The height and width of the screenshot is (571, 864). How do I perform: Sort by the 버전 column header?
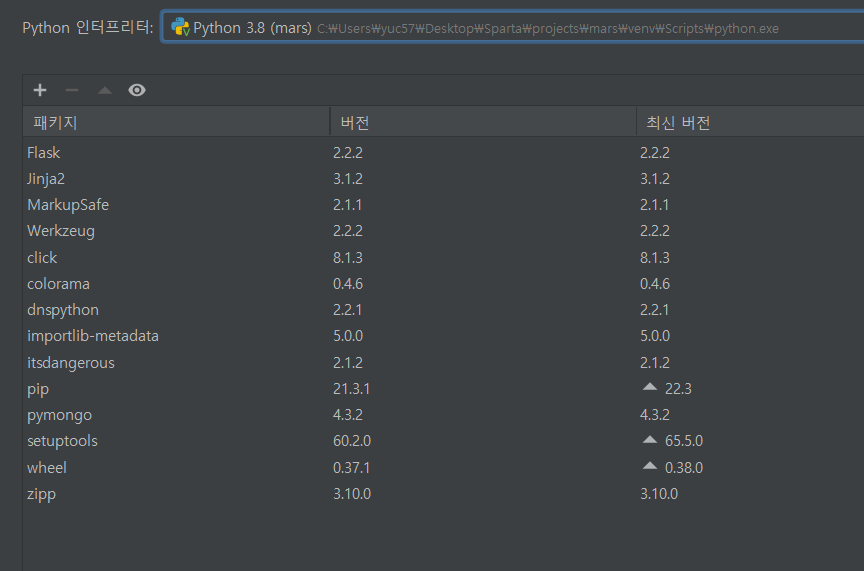483,122
